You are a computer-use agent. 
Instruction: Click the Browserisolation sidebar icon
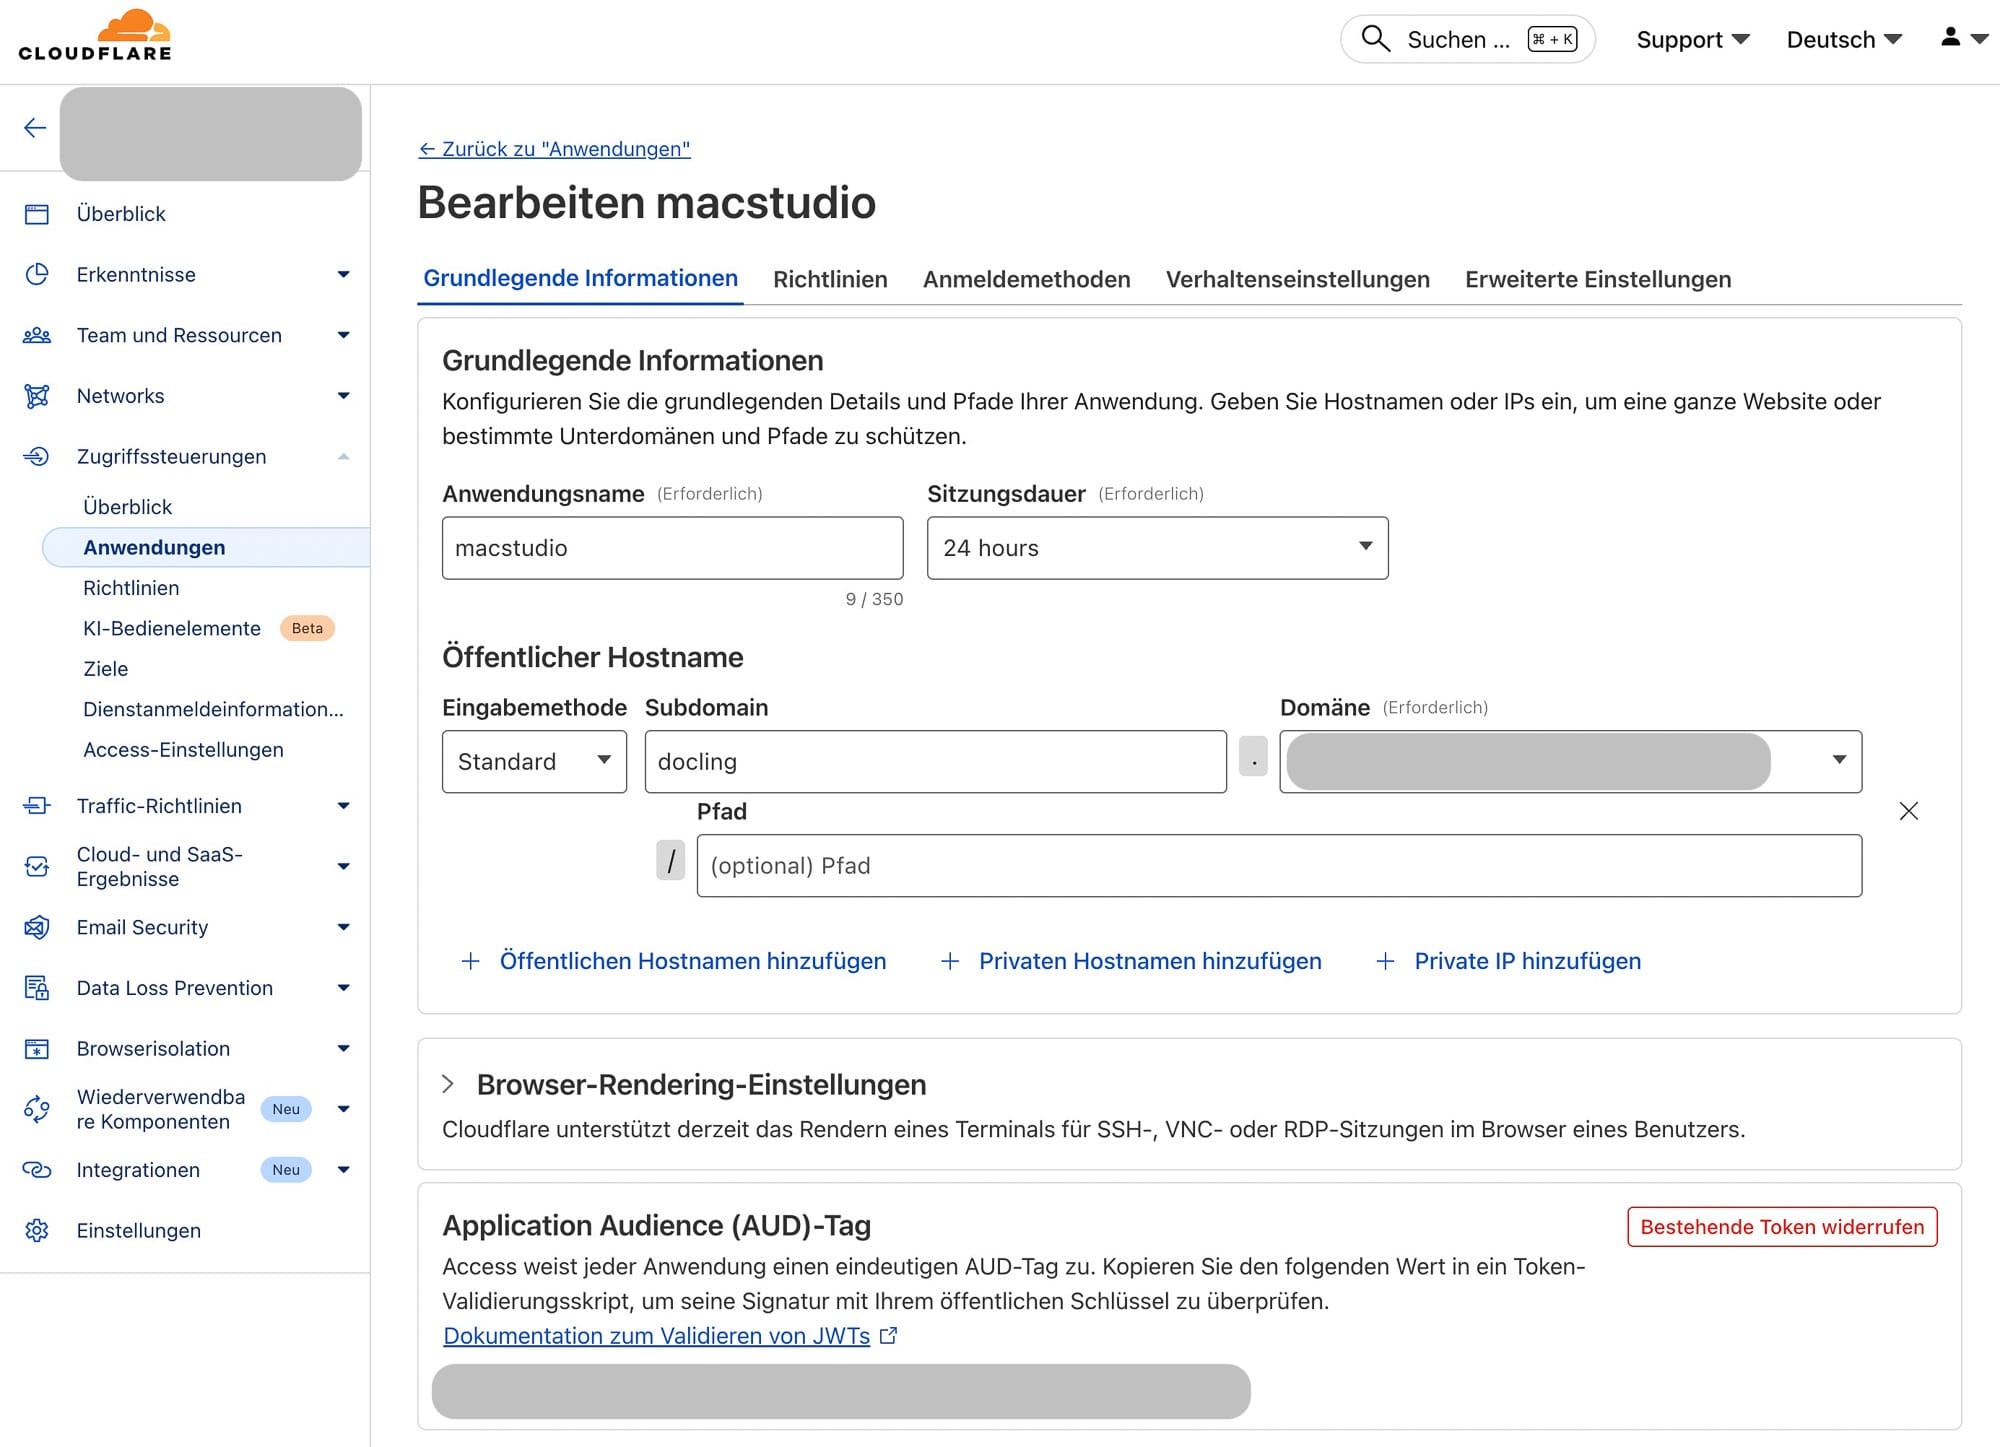(37, 1049)
